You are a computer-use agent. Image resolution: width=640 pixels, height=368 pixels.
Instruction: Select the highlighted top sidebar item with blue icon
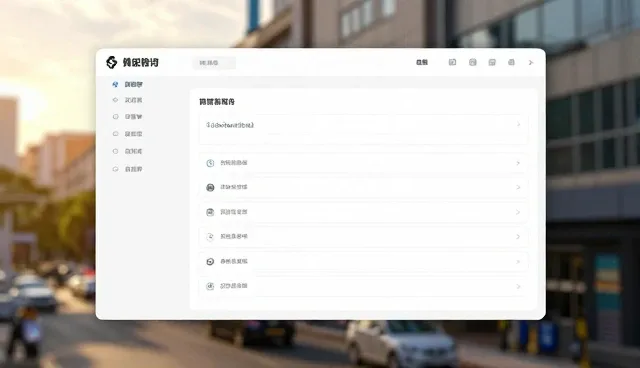point(127,84)
